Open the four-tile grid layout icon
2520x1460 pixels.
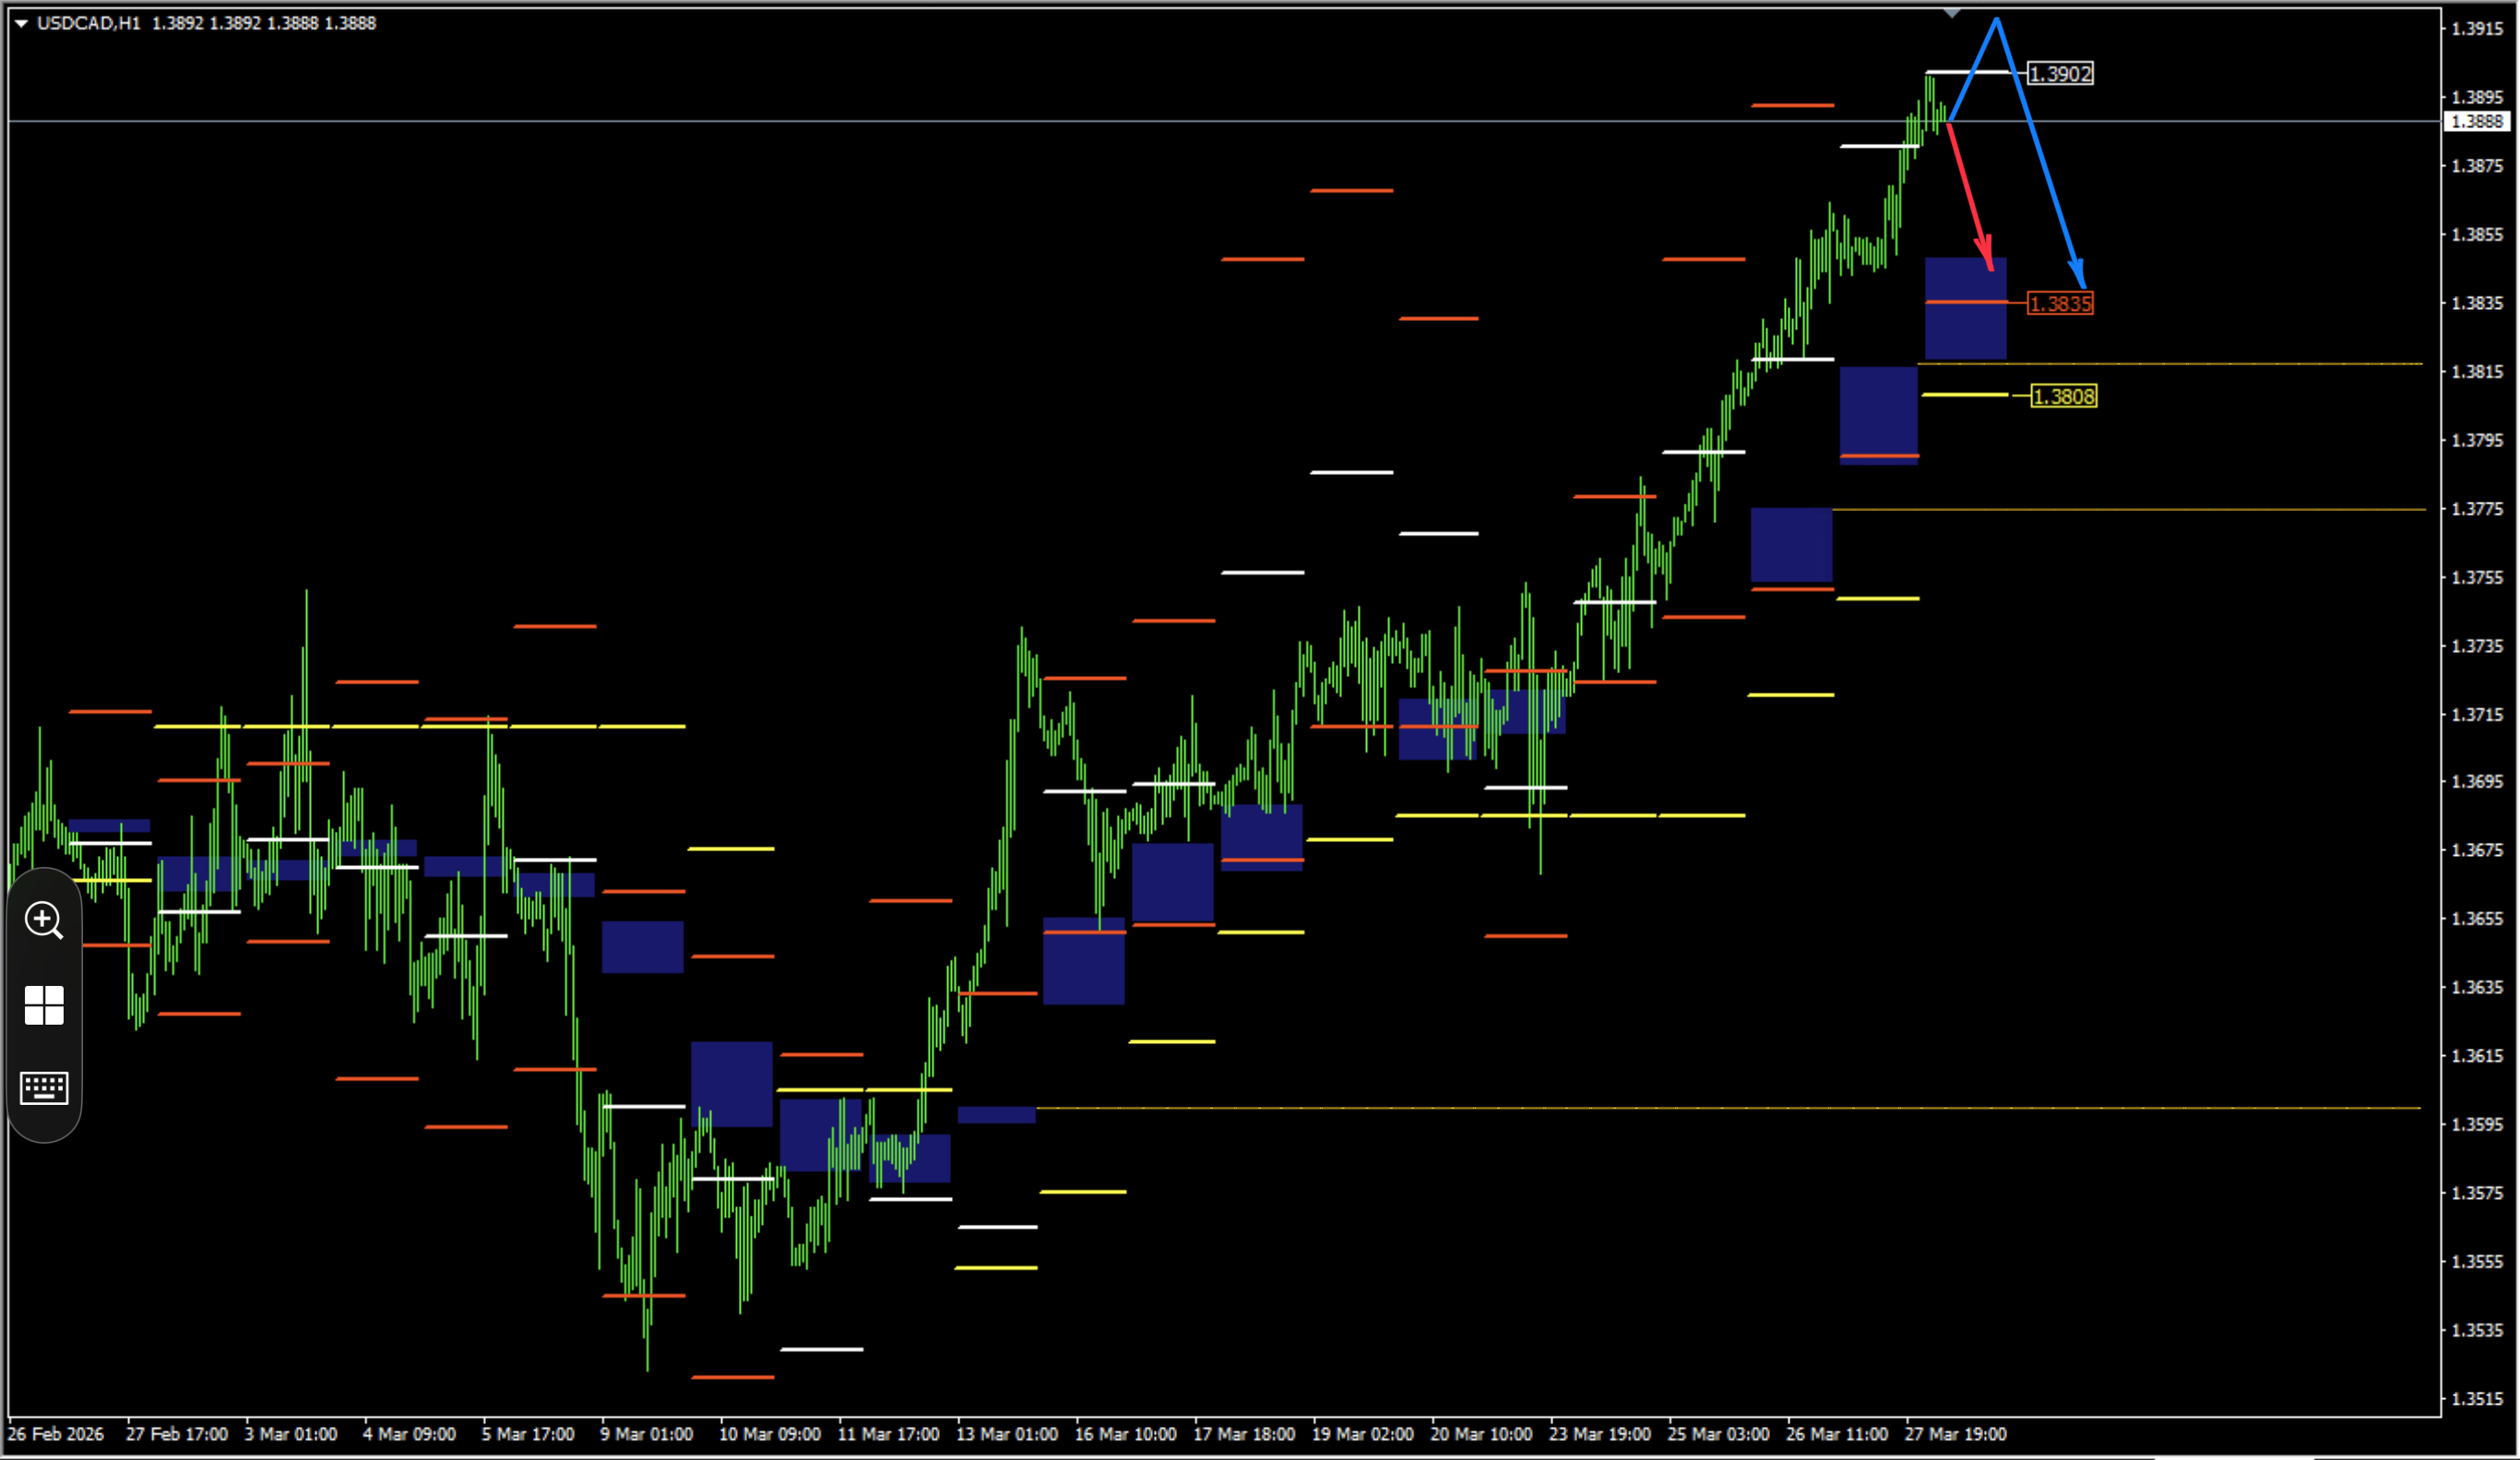pyautogui.click(x=44, y=1006)
